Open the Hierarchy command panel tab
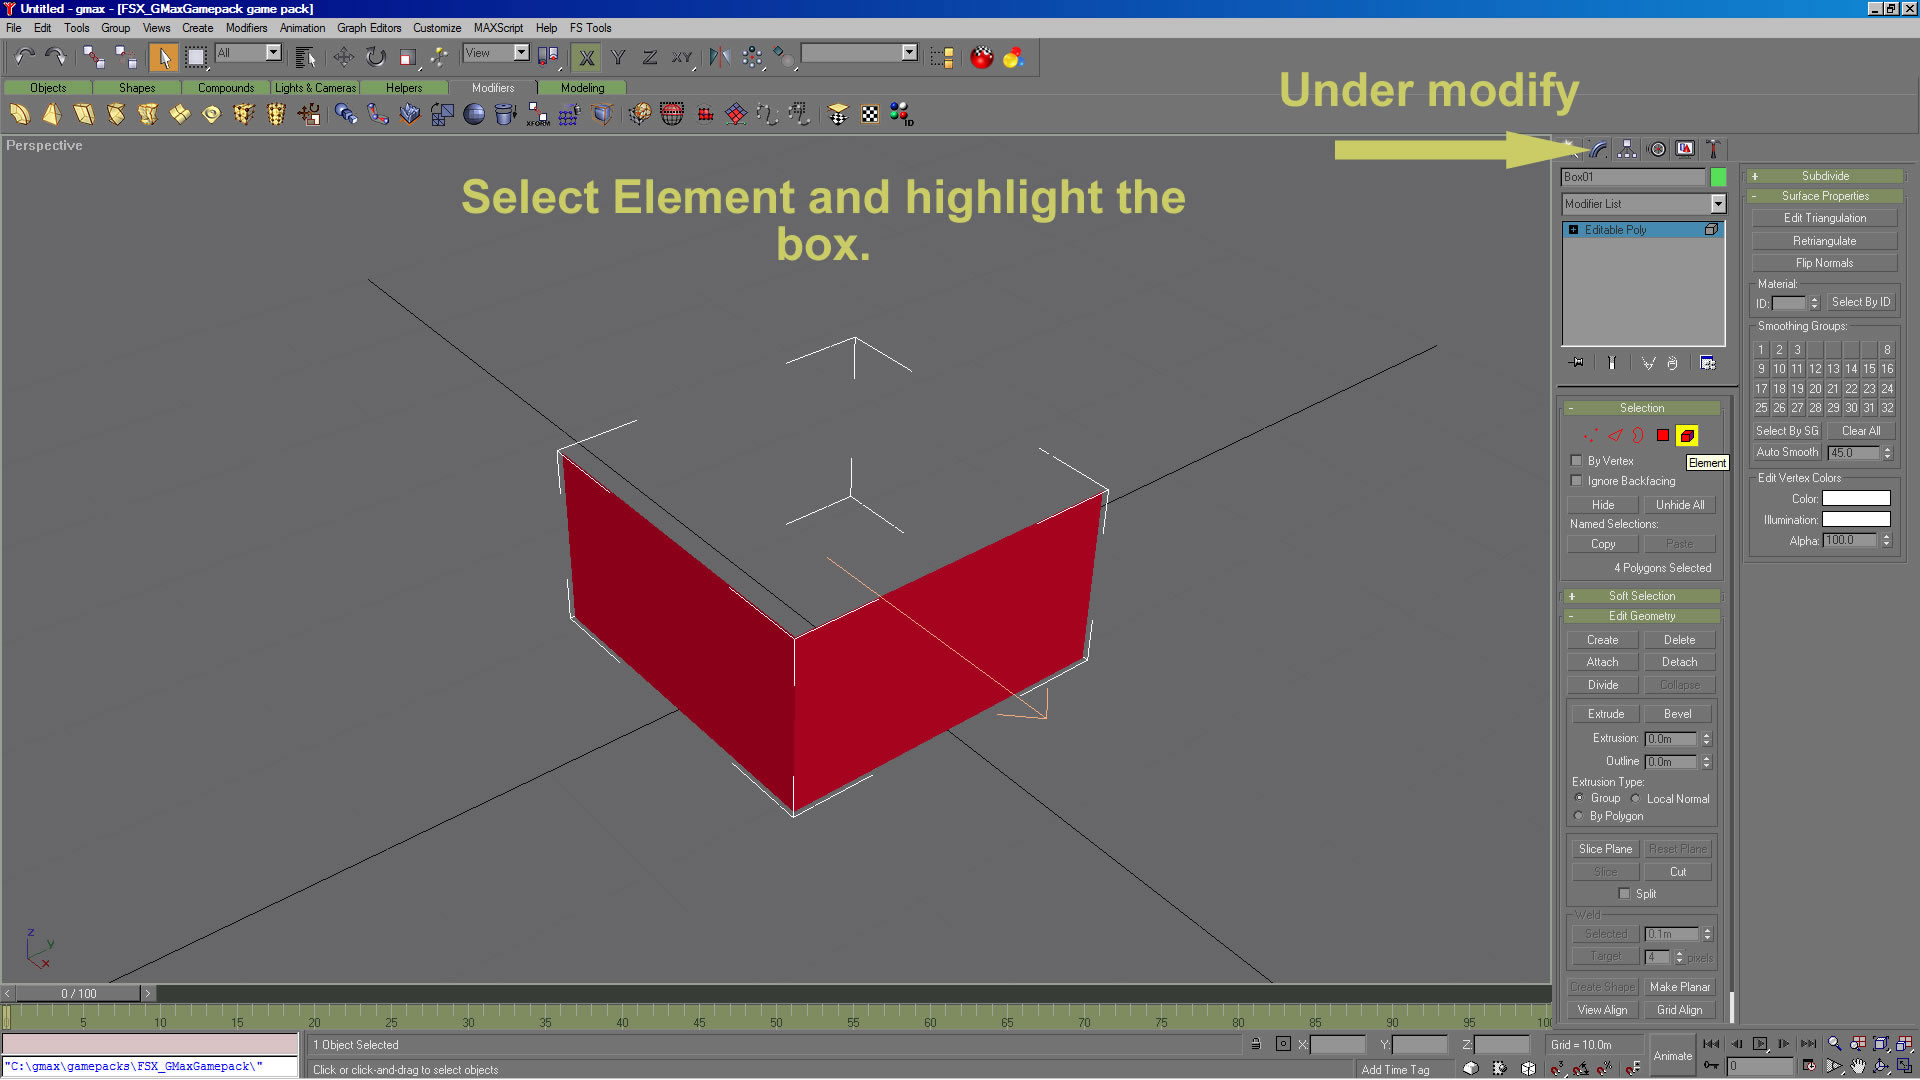This screenshot has width=1920, height=1080. [1627, 149]
